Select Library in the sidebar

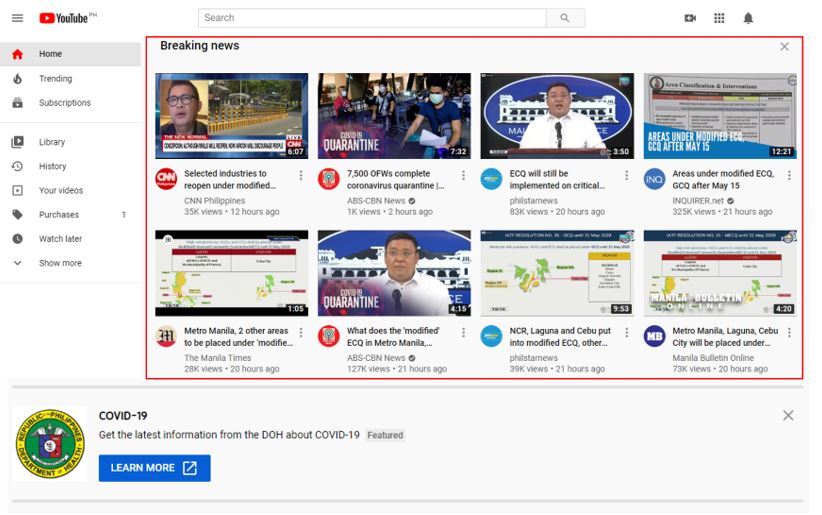click(x=70, y=142)
